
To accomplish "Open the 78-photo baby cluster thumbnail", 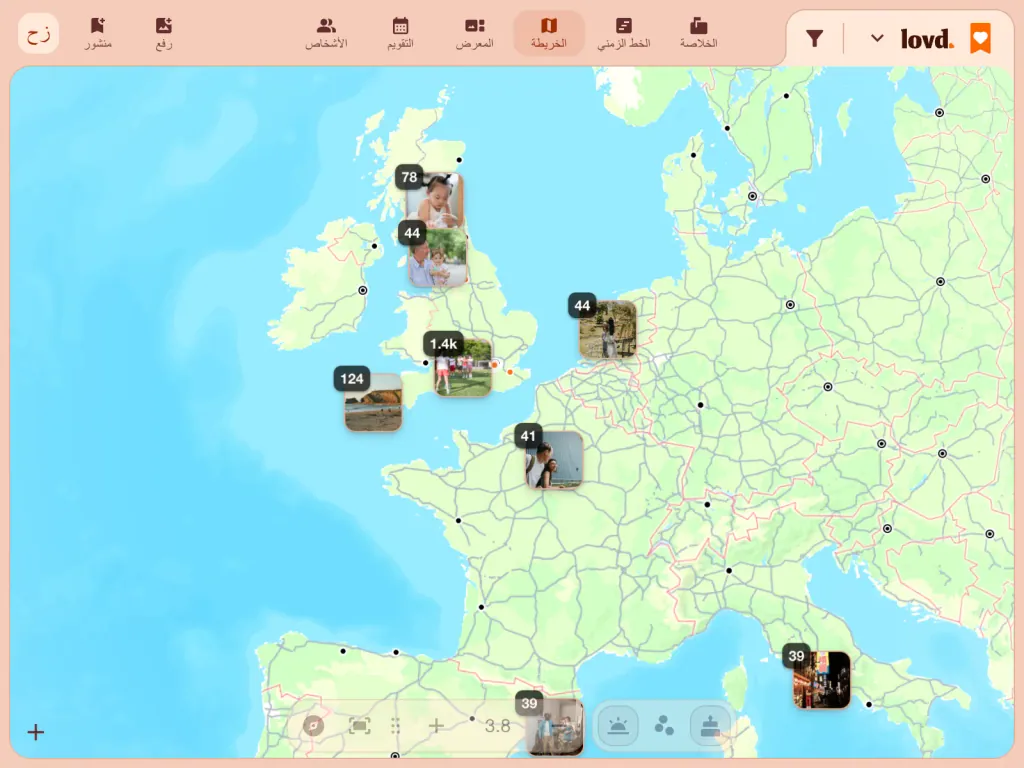I will coord(434,199).
